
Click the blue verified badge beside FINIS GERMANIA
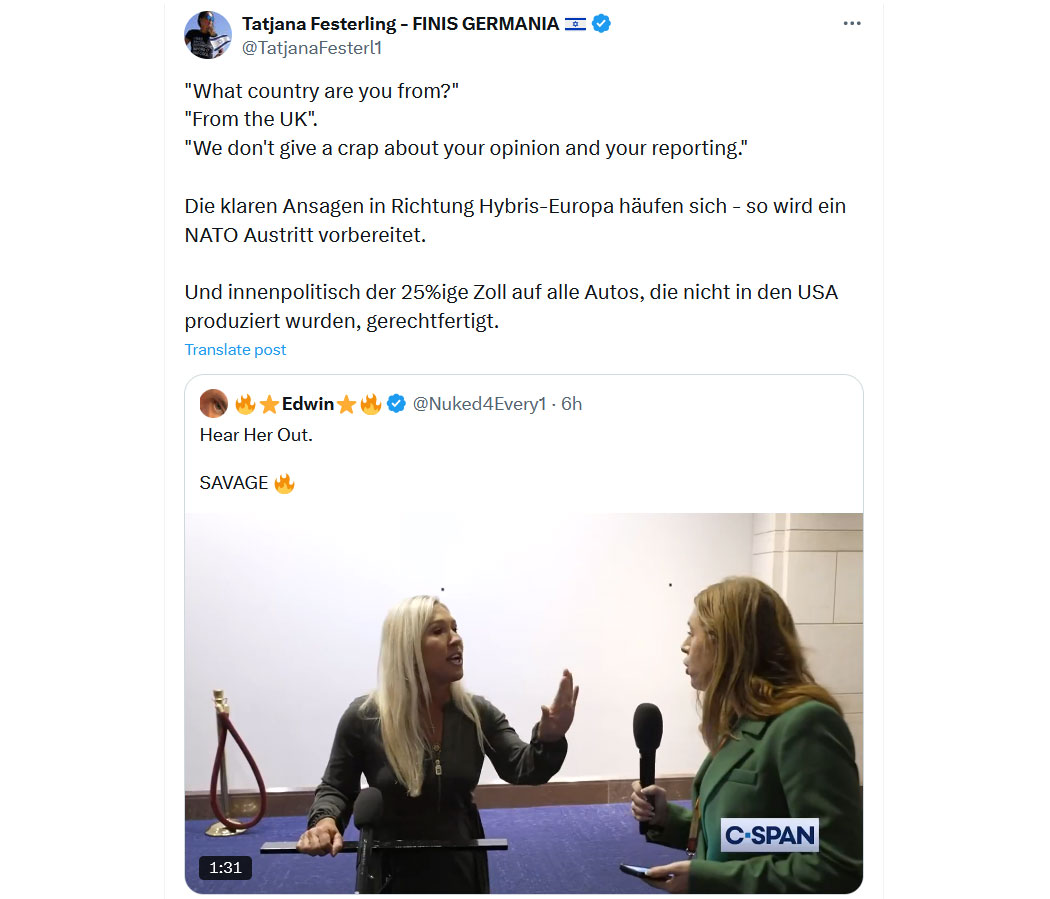pyautogui.click(x=601, y=23)
